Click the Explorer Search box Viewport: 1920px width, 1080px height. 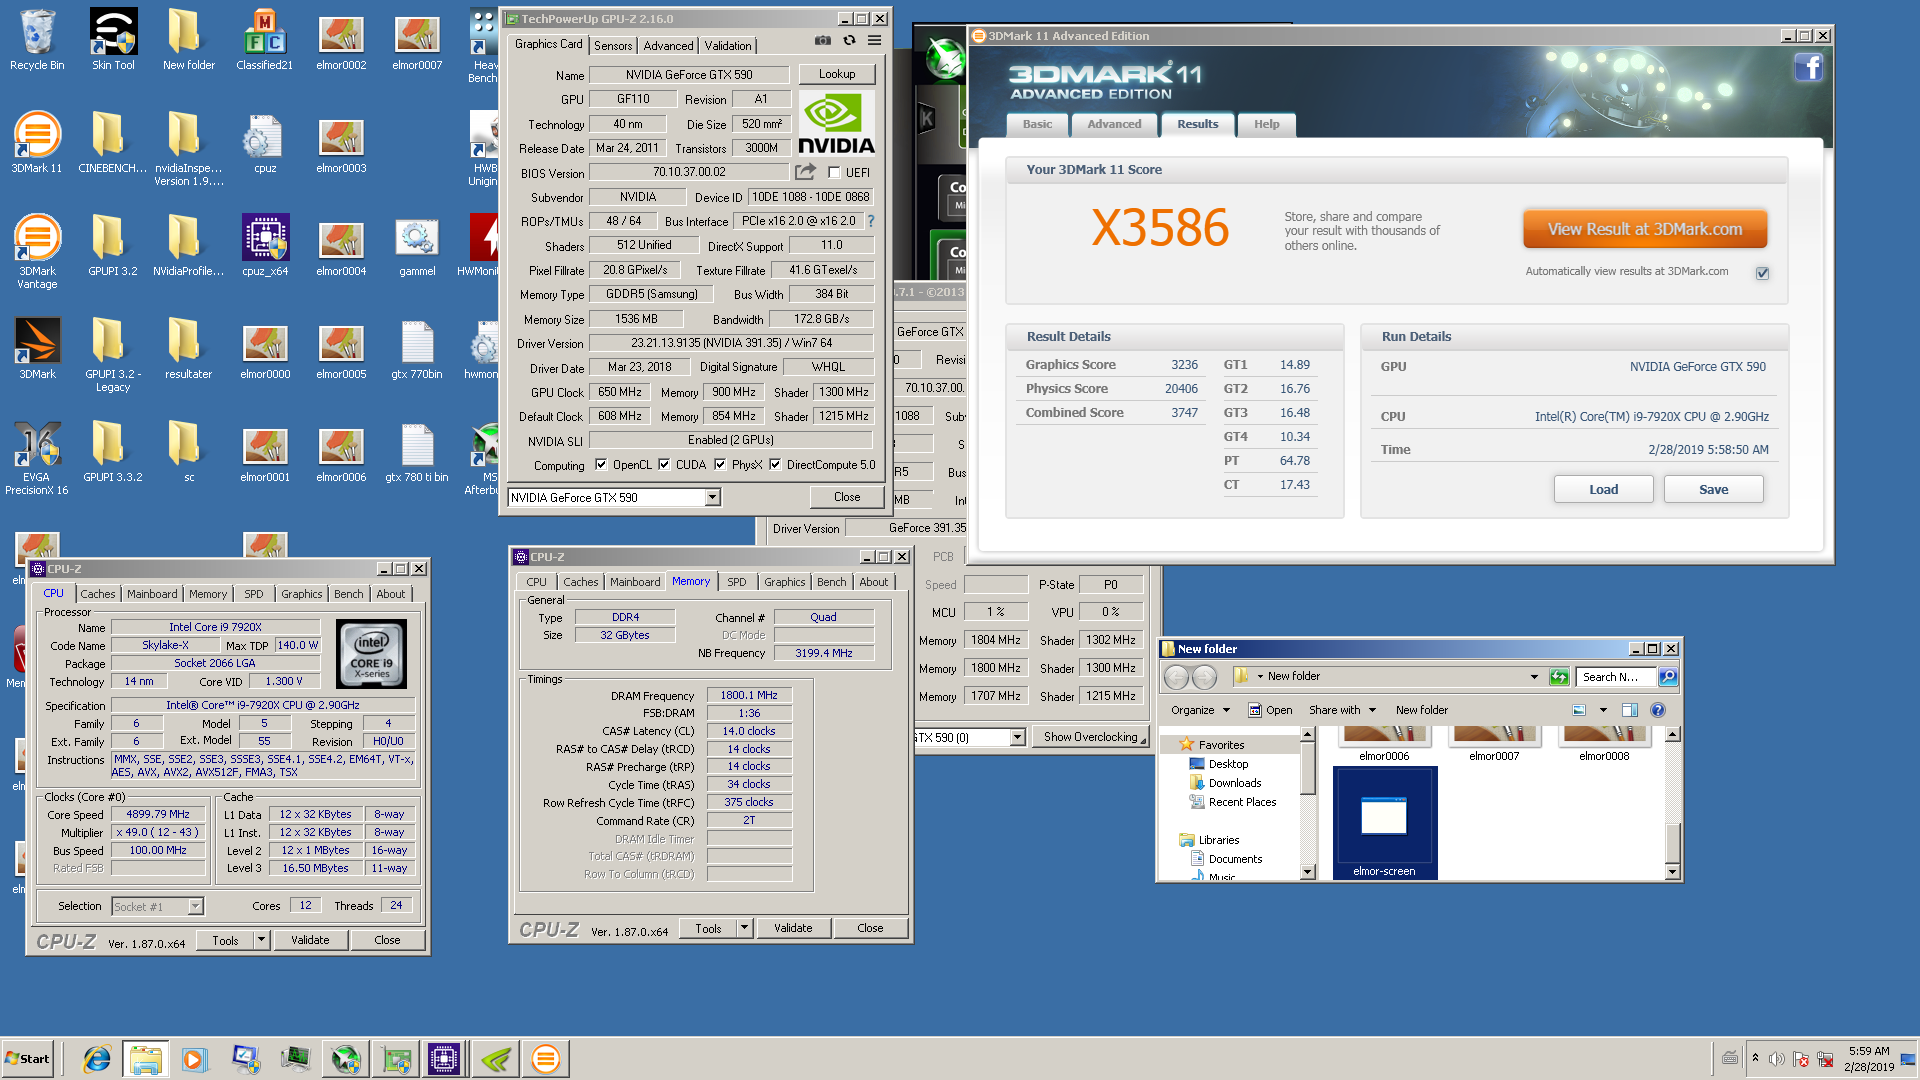(x=1616, y=677)
